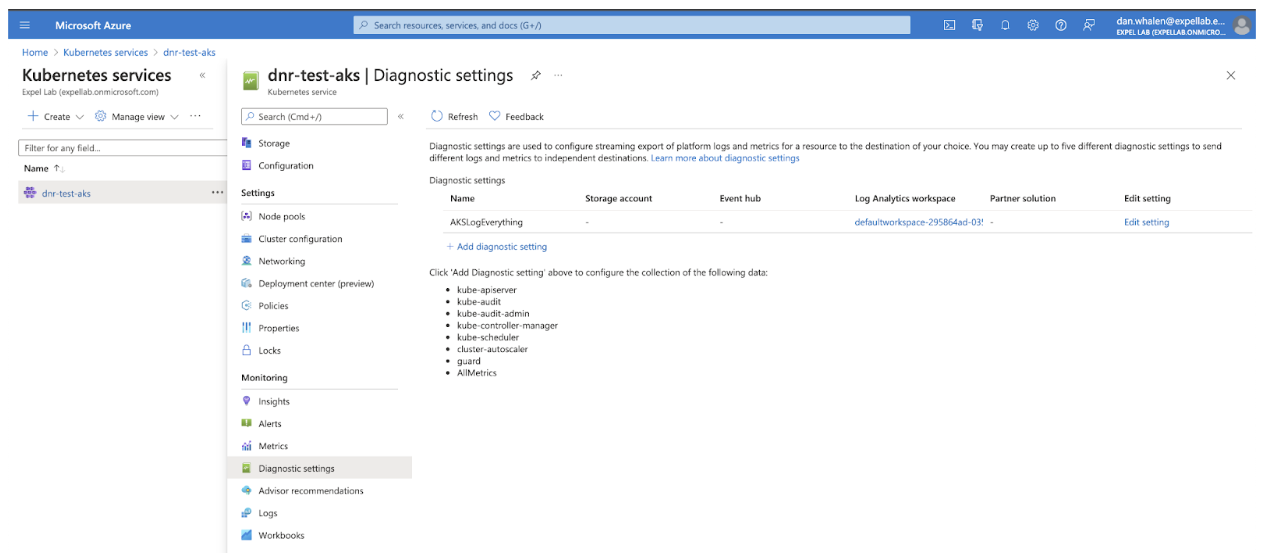This screenshot has width=1268, height=560.
Task: Open more options next to pin icon
Action: point(558,75)
